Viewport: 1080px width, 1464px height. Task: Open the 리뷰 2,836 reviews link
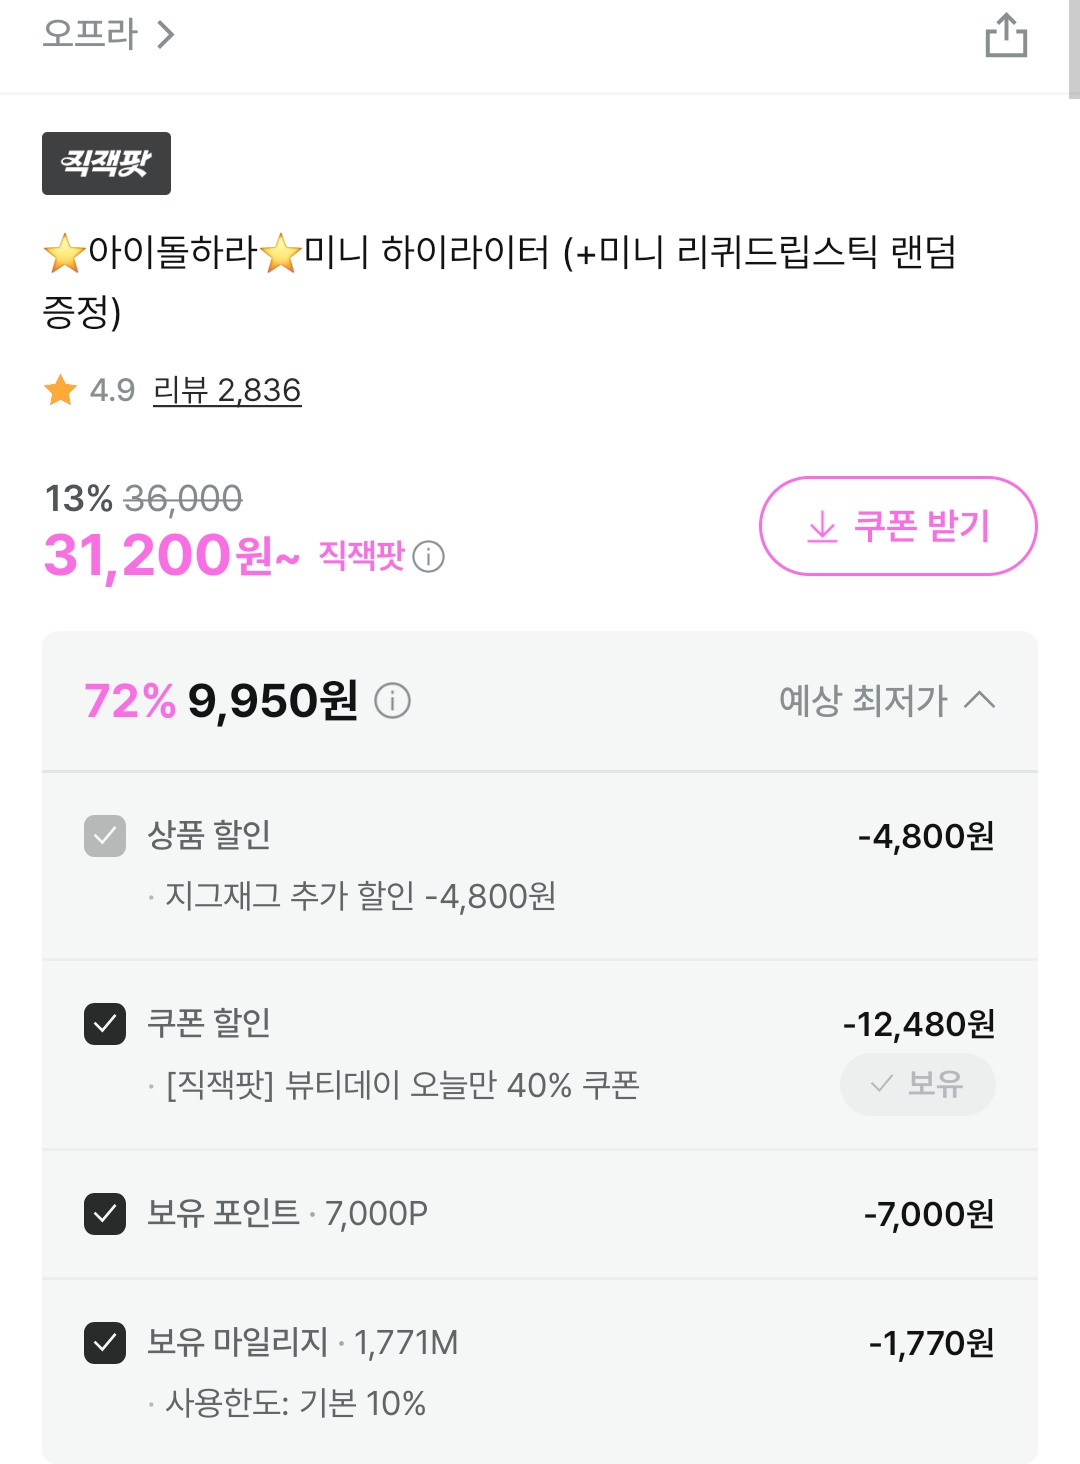click(x=227, y=390)
